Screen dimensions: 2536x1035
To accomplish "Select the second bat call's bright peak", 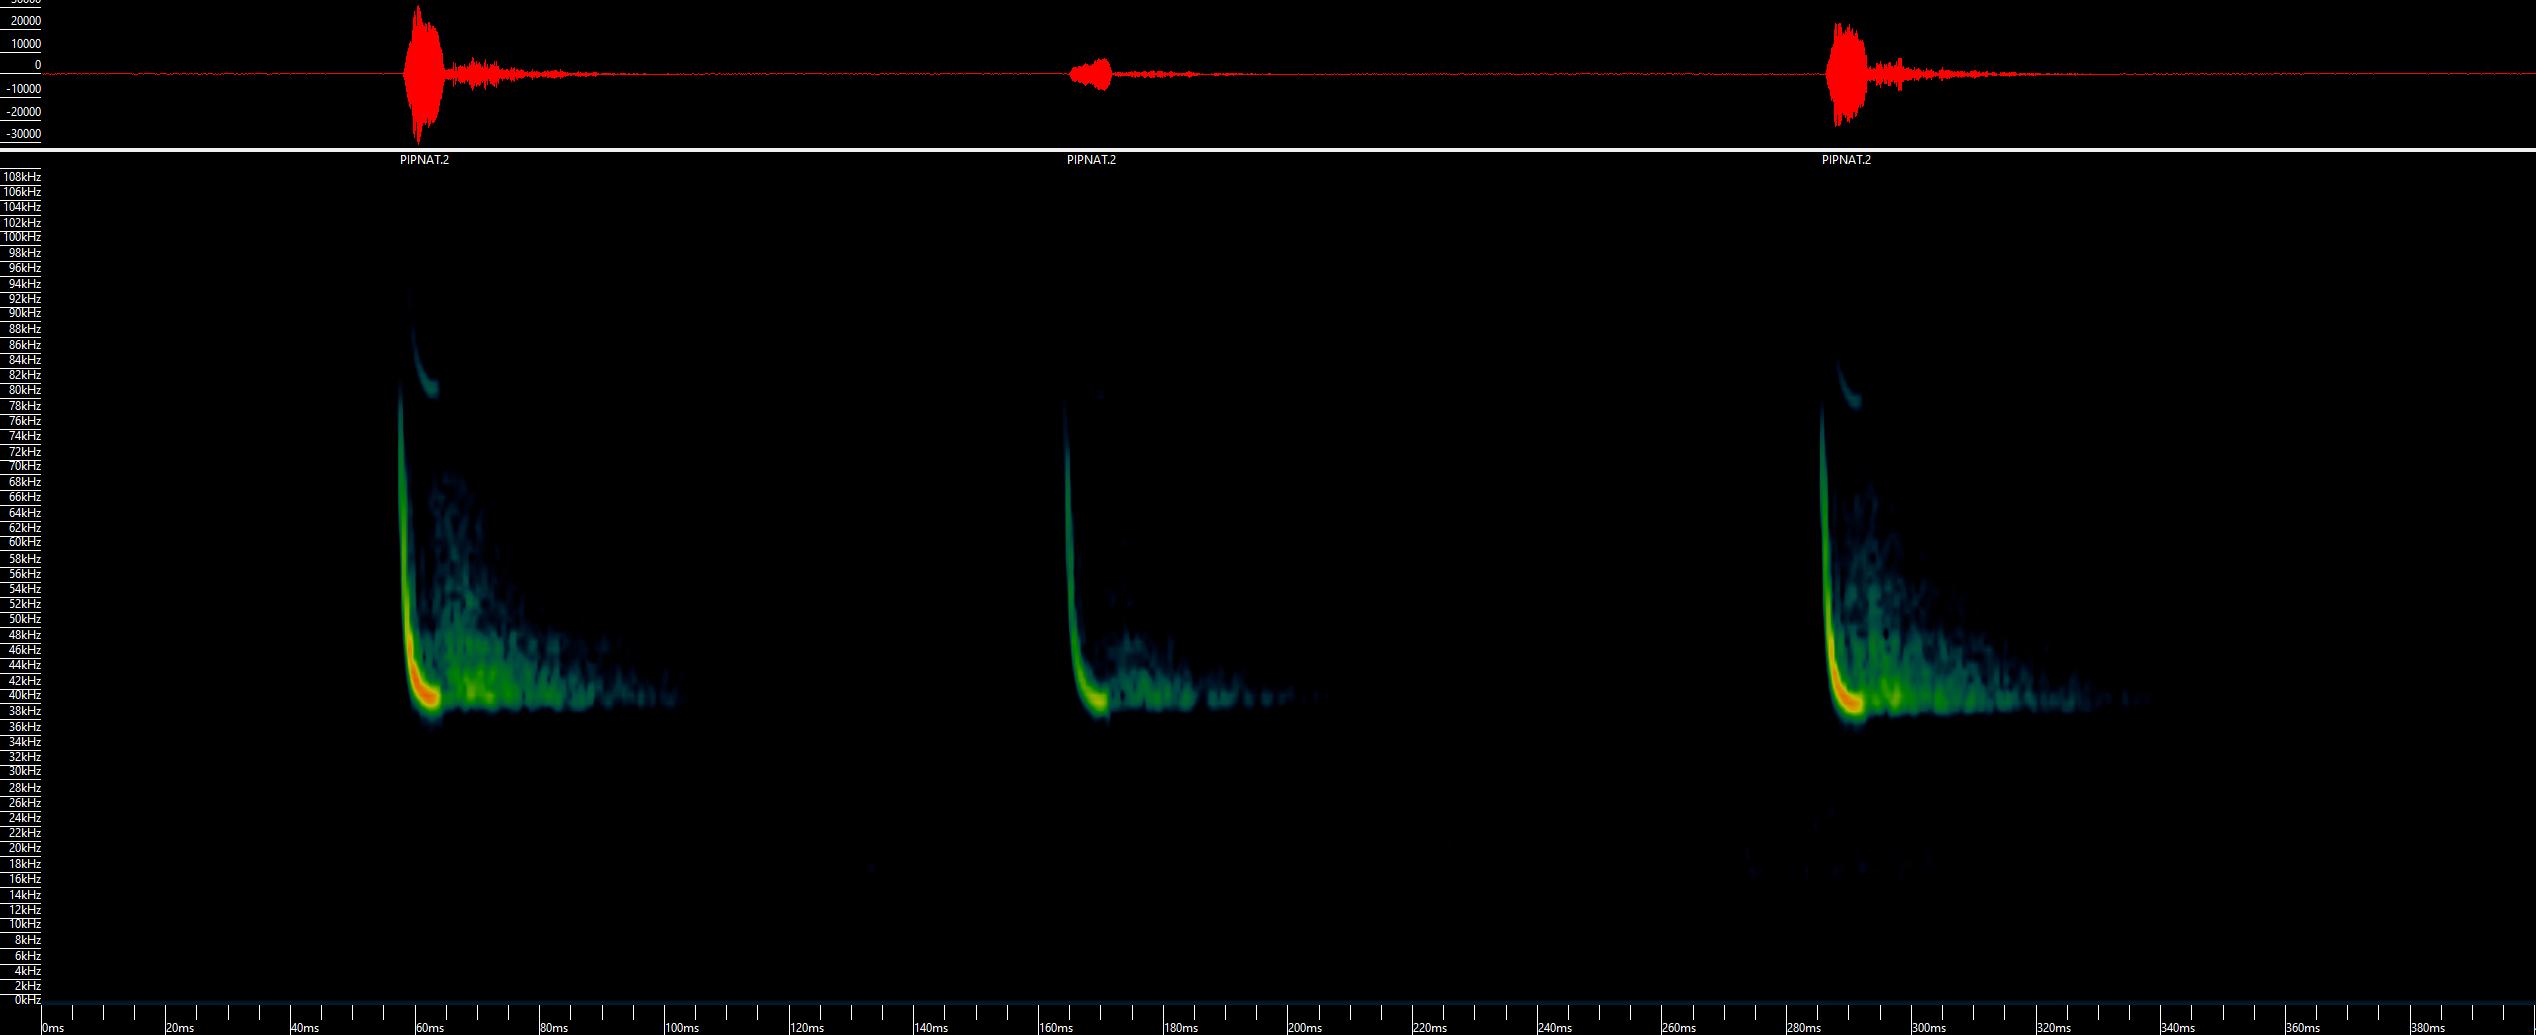I will 1095,700.
